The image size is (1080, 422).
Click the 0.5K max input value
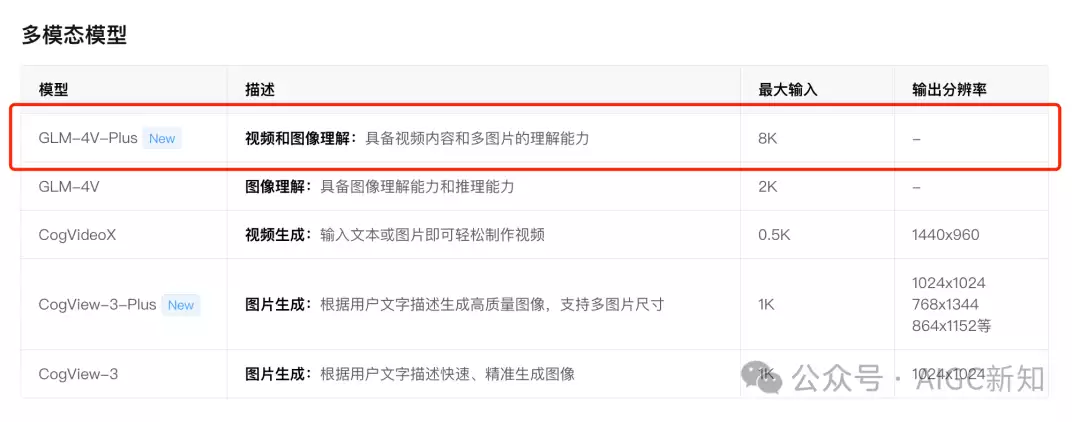point(774,235)
